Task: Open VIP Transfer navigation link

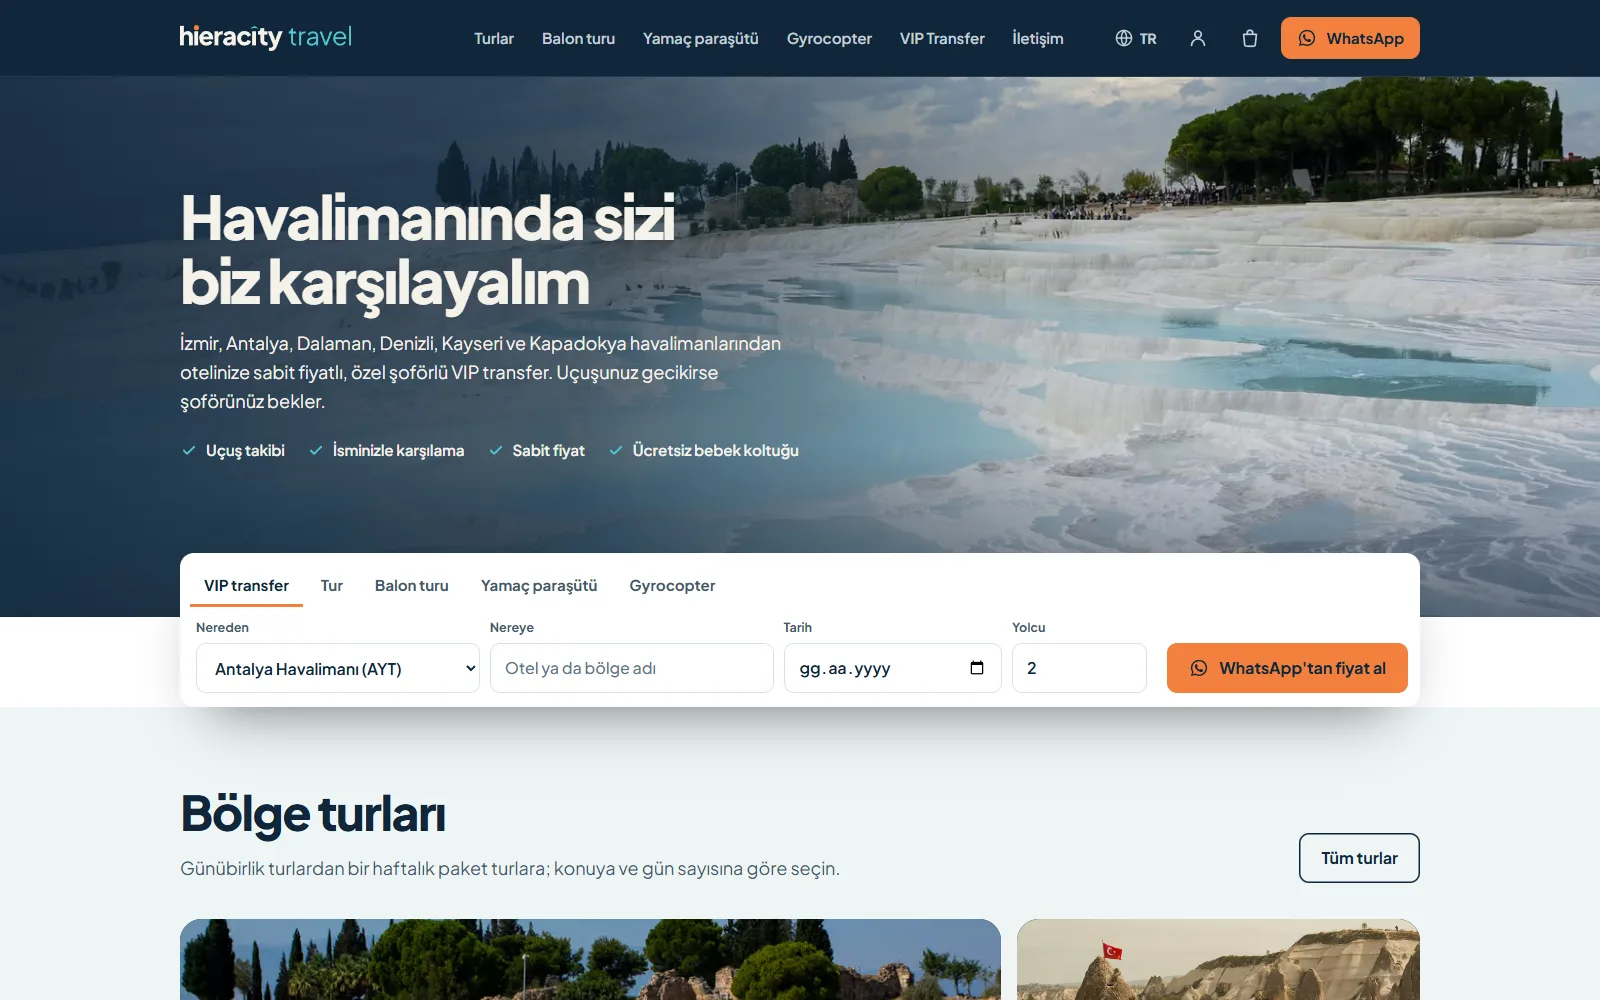Action: pos(942,38)
